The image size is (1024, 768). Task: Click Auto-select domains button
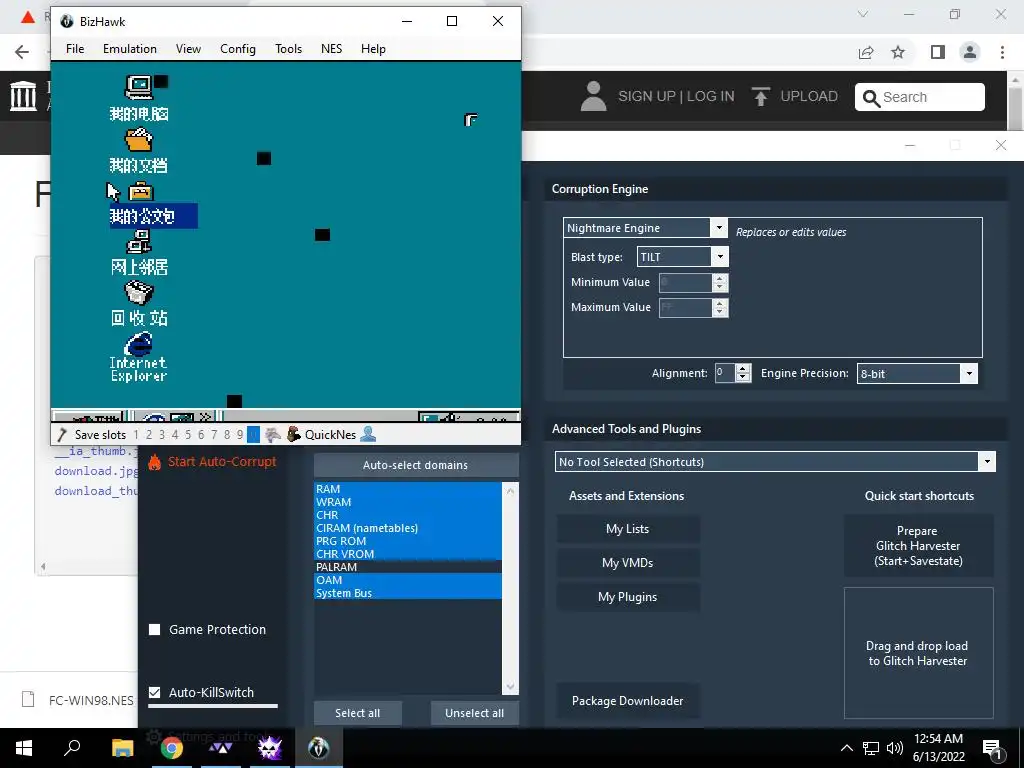click(x=416, y=465)
